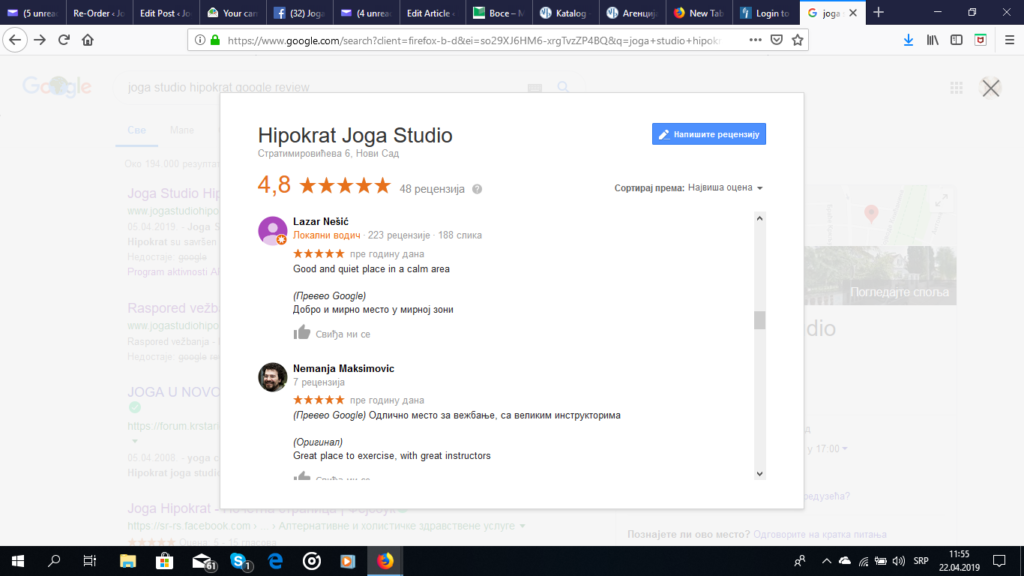Open the Највиша оцена sort dropdown
The height and width of the screenshot is (576, 1024).
[725, 187]
